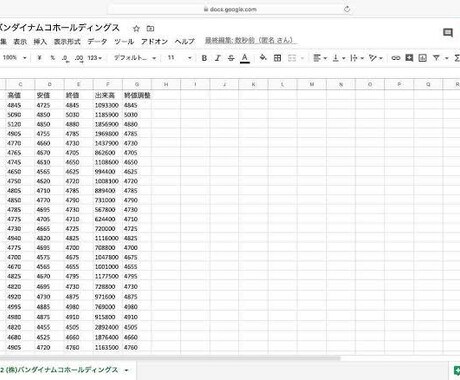Open the ツール menu
The width and height of the screenshot is (460, 380).
point(124,42)
